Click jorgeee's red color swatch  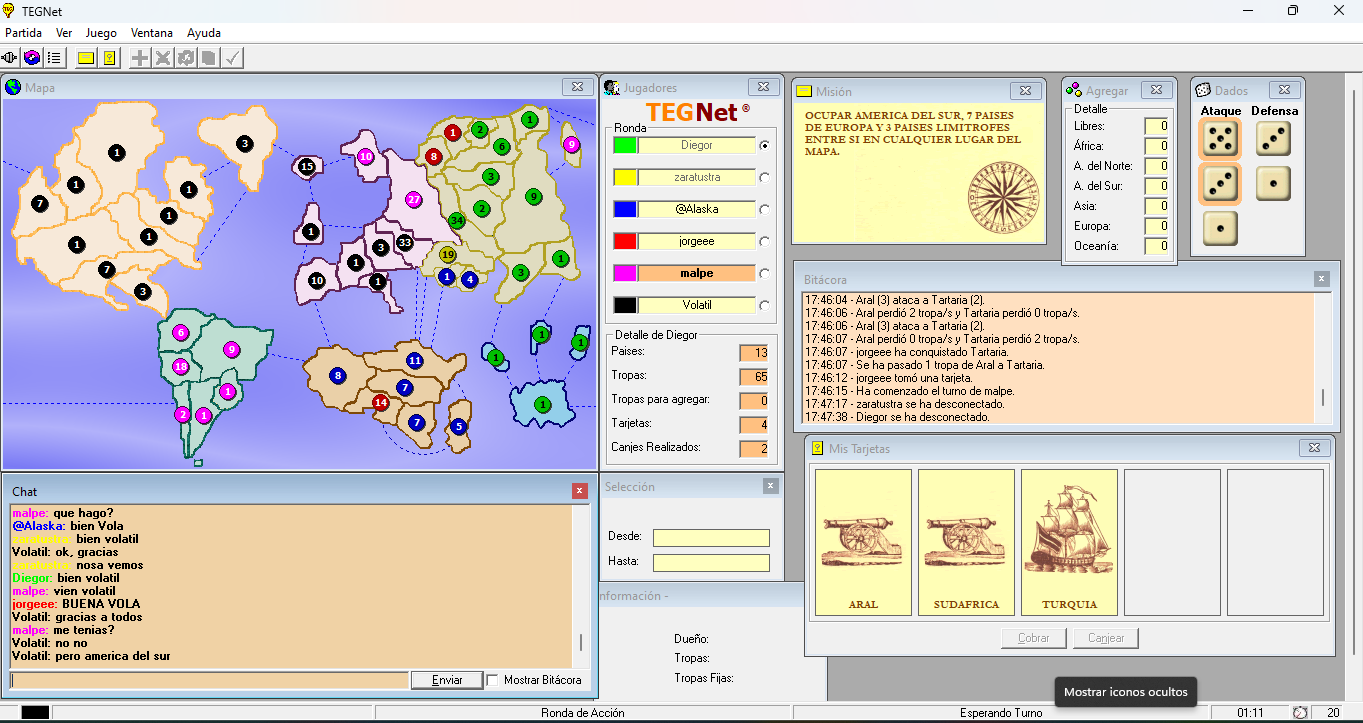click(625, 241)
